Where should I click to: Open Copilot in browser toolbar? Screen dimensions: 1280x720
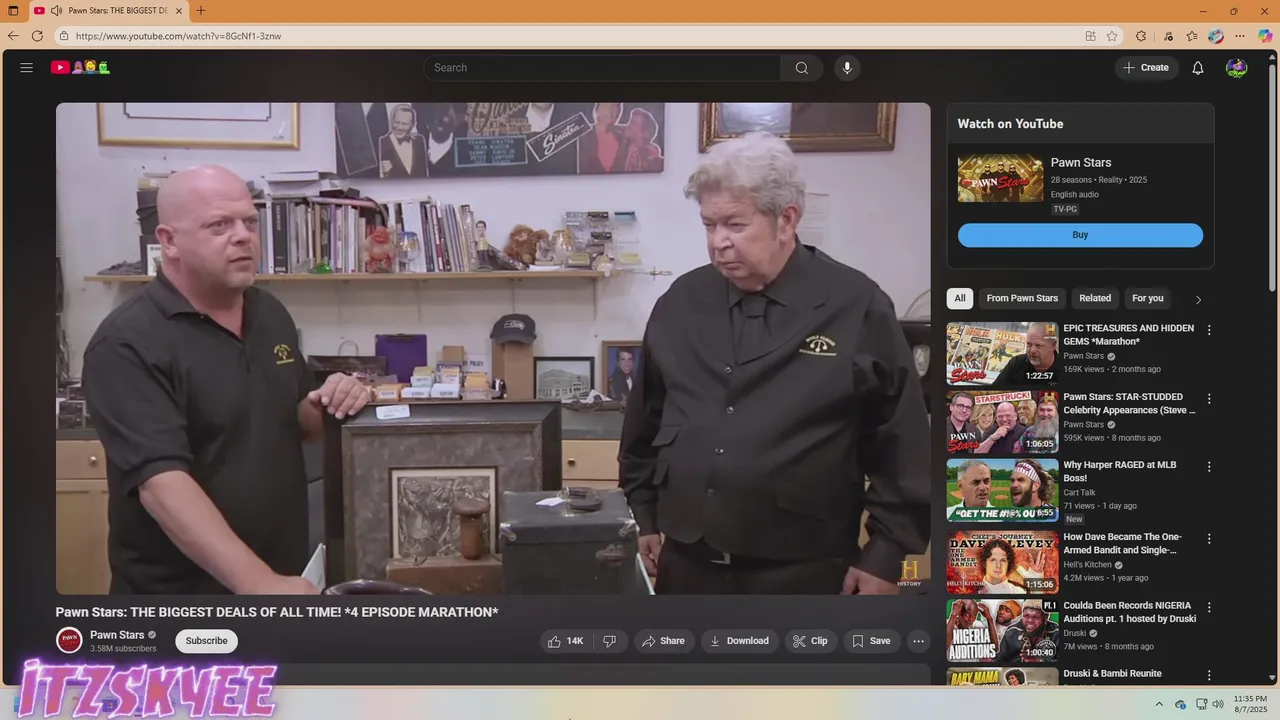[x=1265, y=36]
